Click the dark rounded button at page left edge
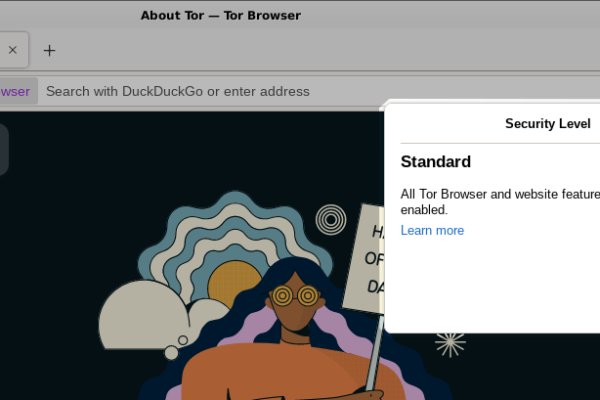This screenshot has width=600, height=400. (3, 149)
